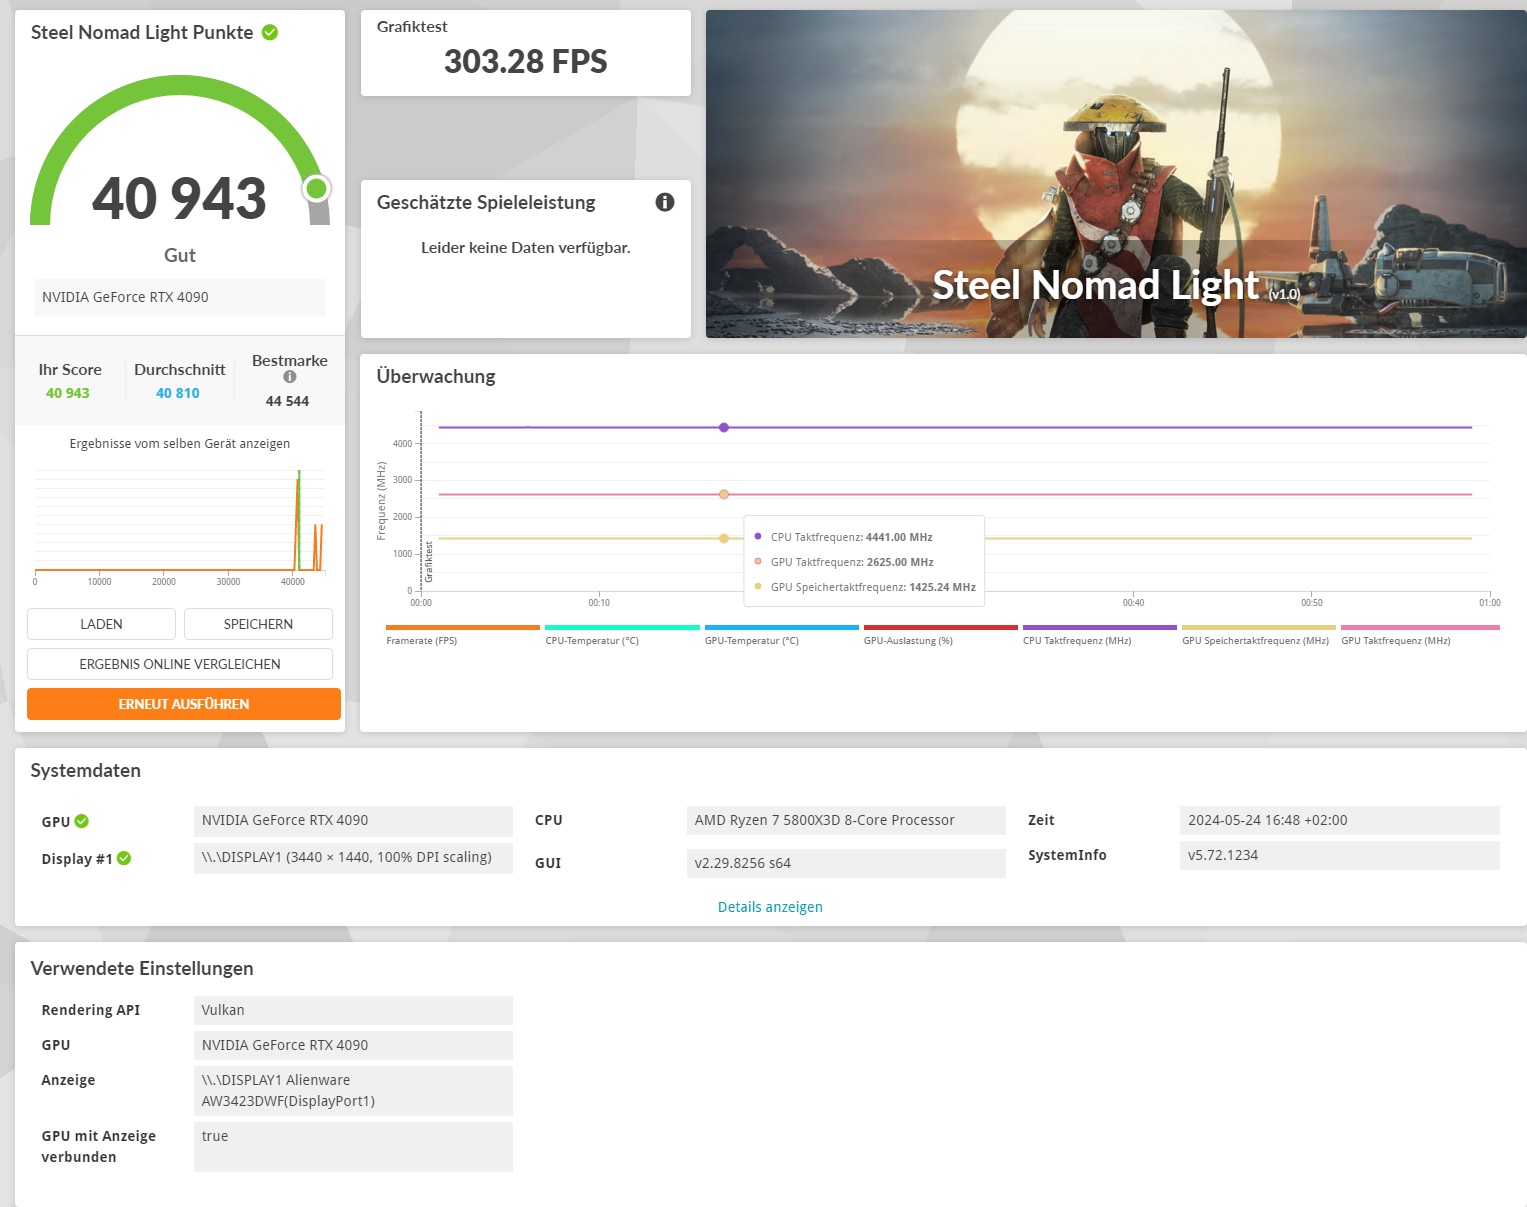Toggle the CPU-Temperatur (°C) legend entry
This screenshot has height=1207, width=1527.
tap(622, 635)
